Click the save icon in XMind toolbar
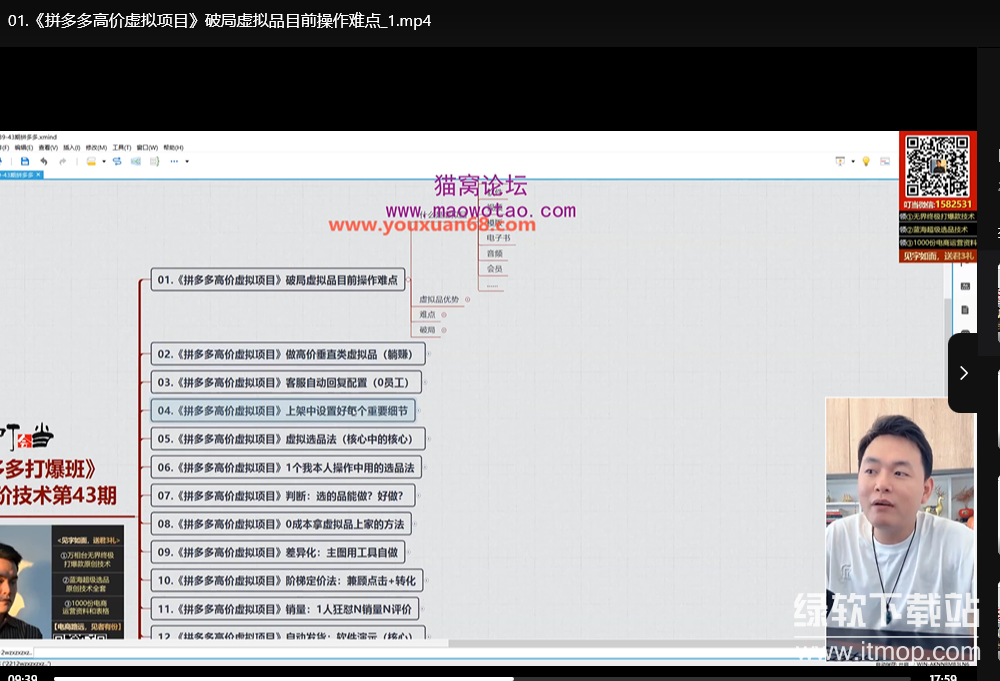Screen dimensions: 1000x681 coord(25,161)
